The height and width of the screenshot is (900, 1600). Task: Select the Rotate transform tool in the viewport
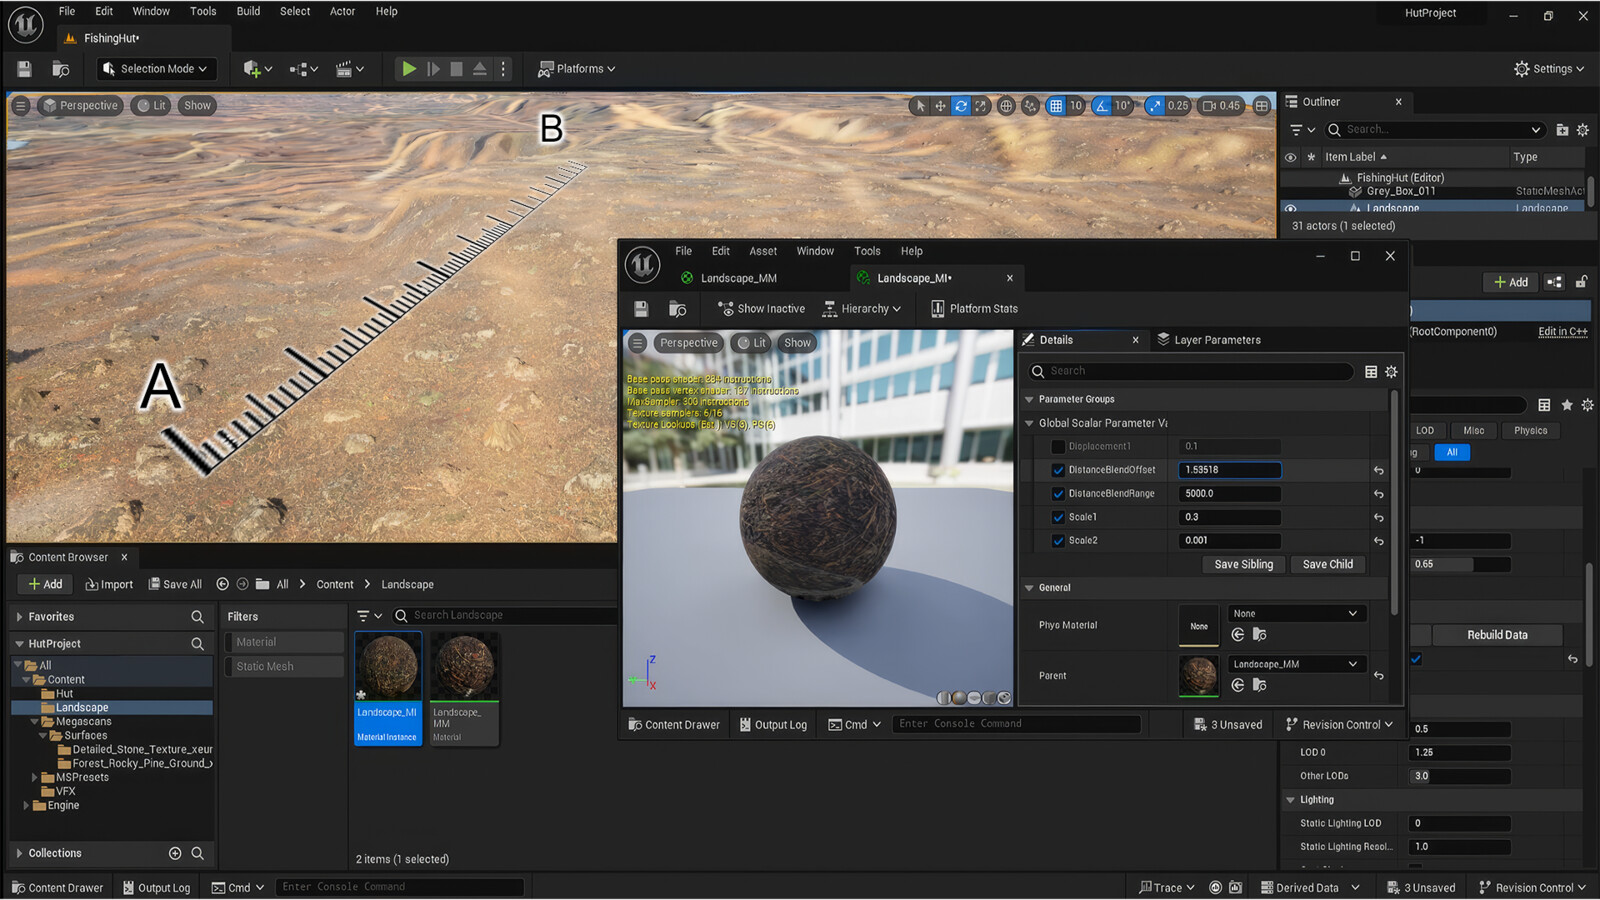959,105
